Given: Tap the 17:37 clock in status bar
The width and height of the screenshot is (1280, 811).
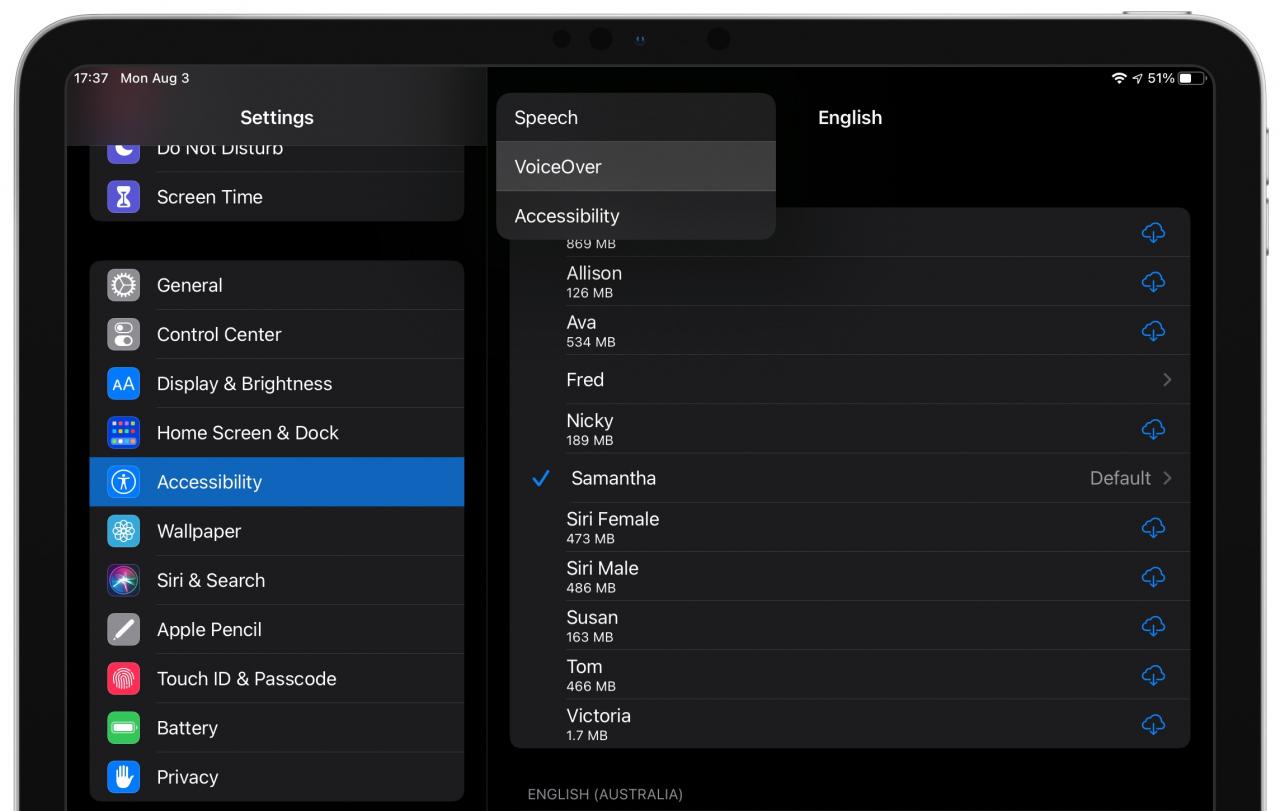Looking at the screenshot, I should point(91,78).
